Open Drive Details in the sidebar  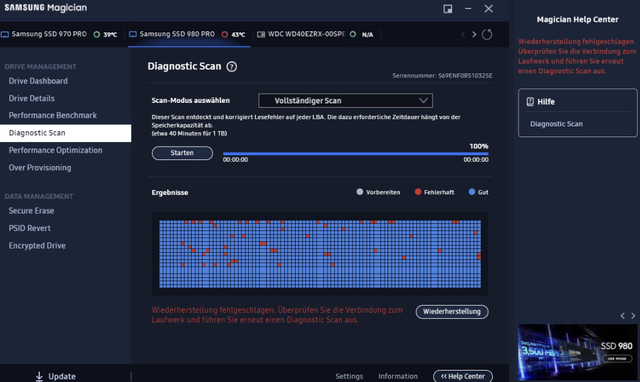(x=32, y=98)
